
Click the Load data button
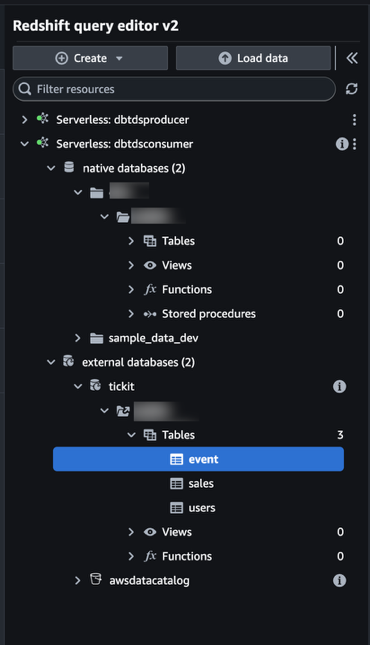point(253,58)
